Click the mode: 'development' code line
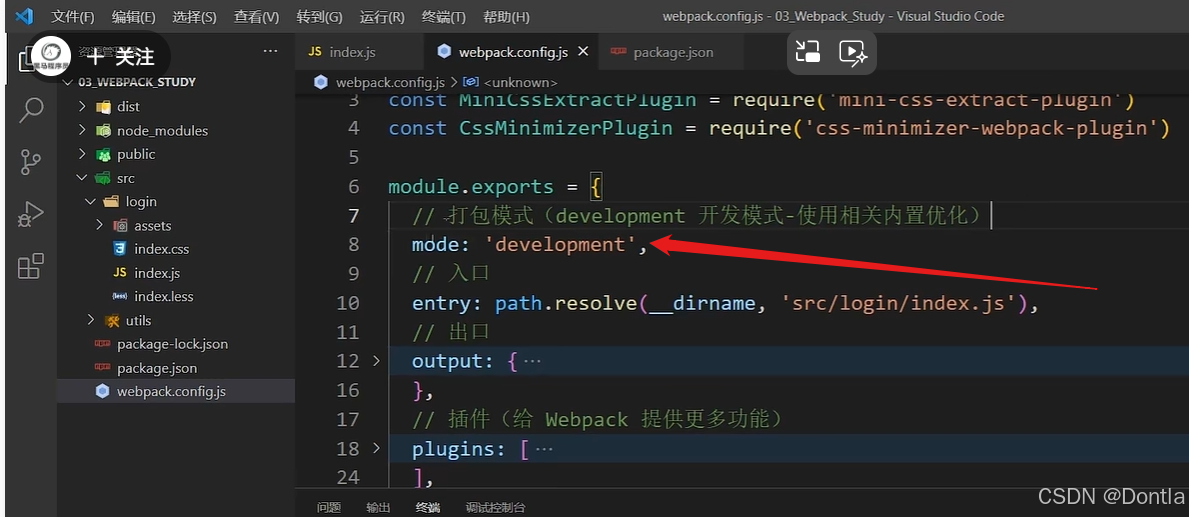This screenshot has height=517, width=1189. (x=529, y=244)
